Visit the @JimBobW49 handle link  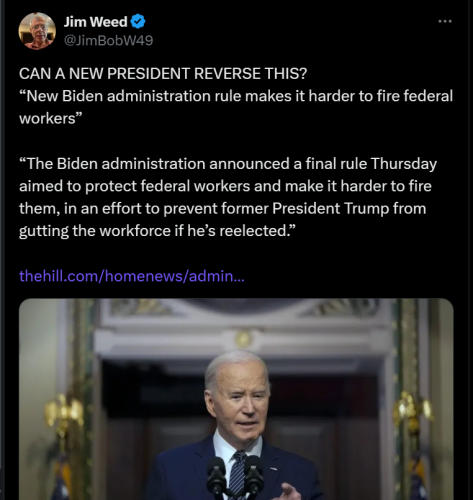(108, 40)
